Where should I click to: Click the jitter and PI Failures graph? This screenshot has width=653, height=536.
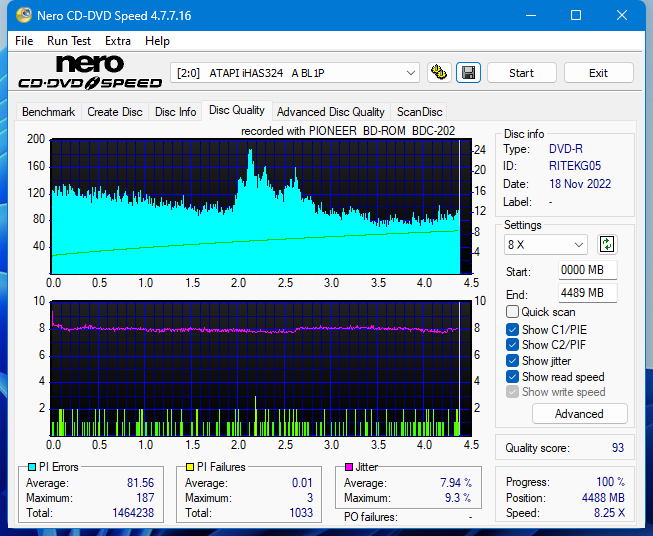tap(261, 368)
